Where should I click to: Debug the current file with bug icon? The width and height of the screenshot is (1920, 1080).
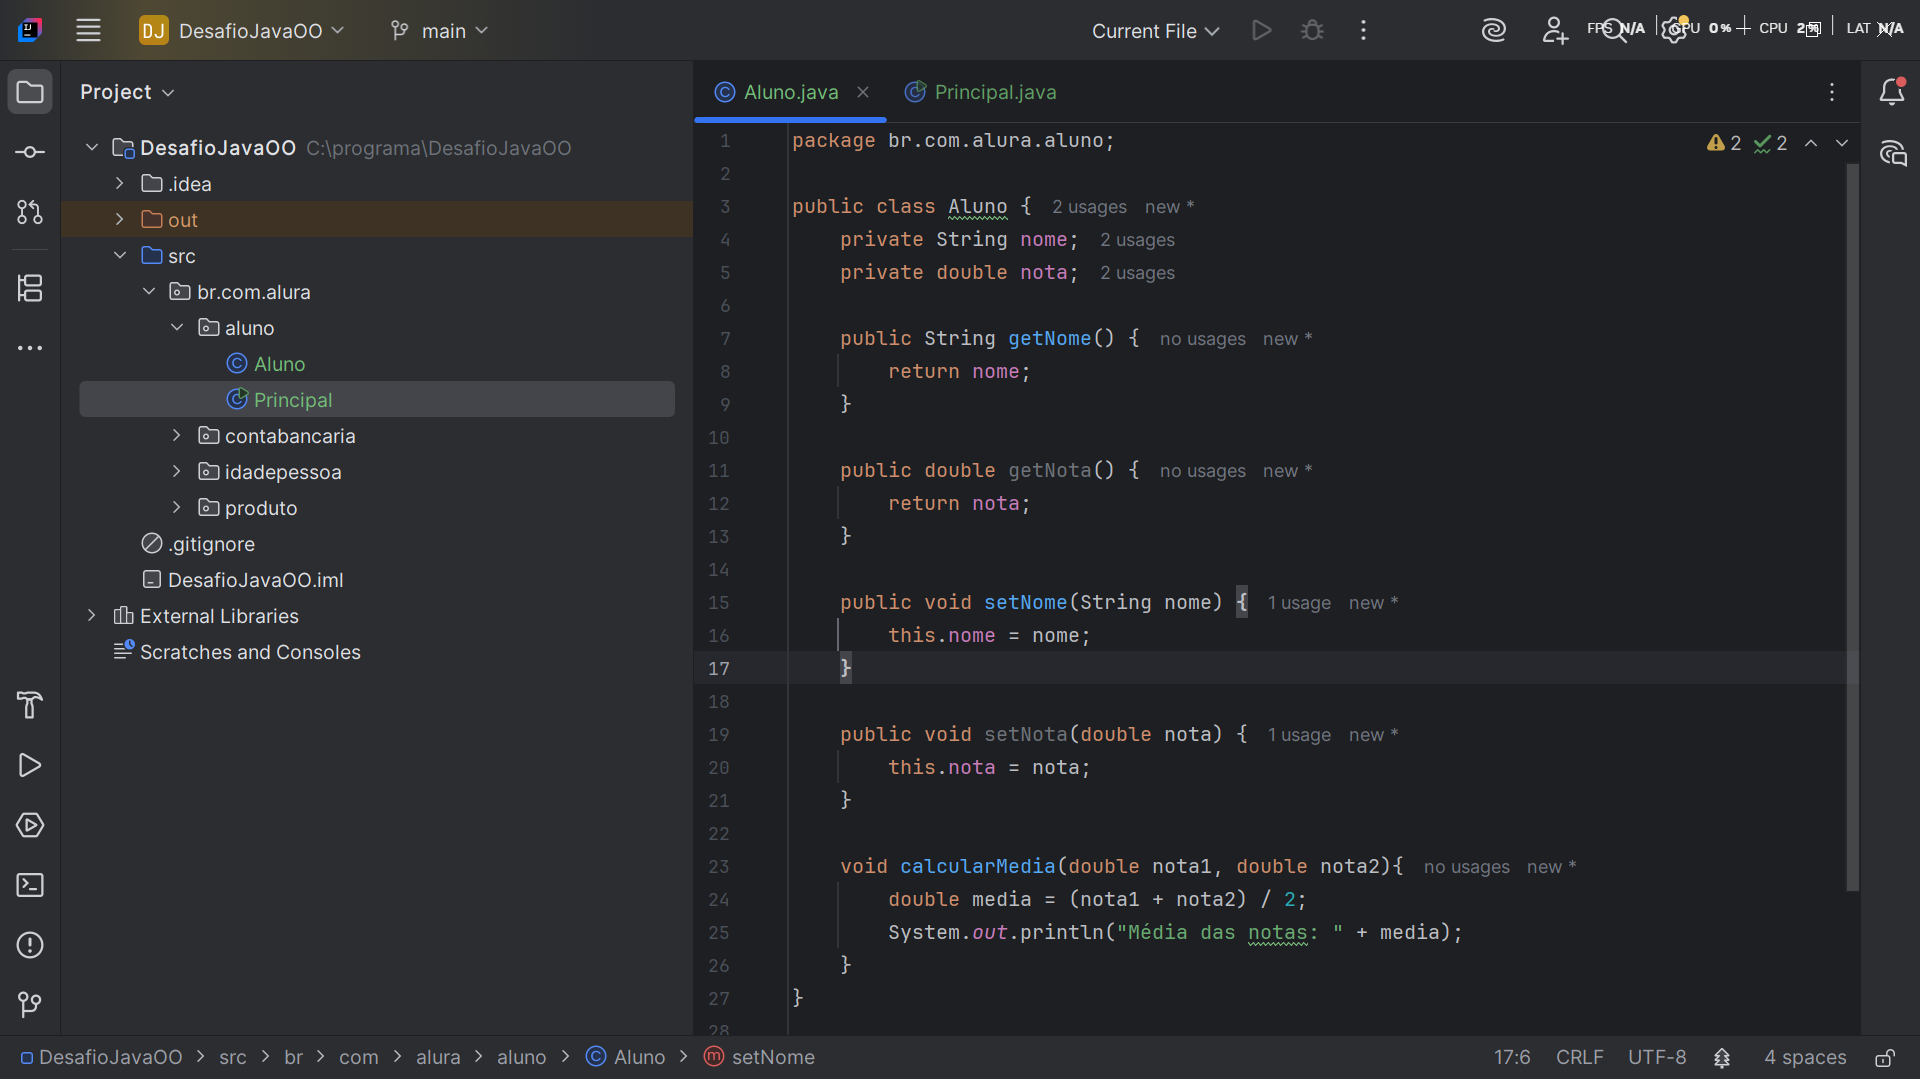[1312, 30]
